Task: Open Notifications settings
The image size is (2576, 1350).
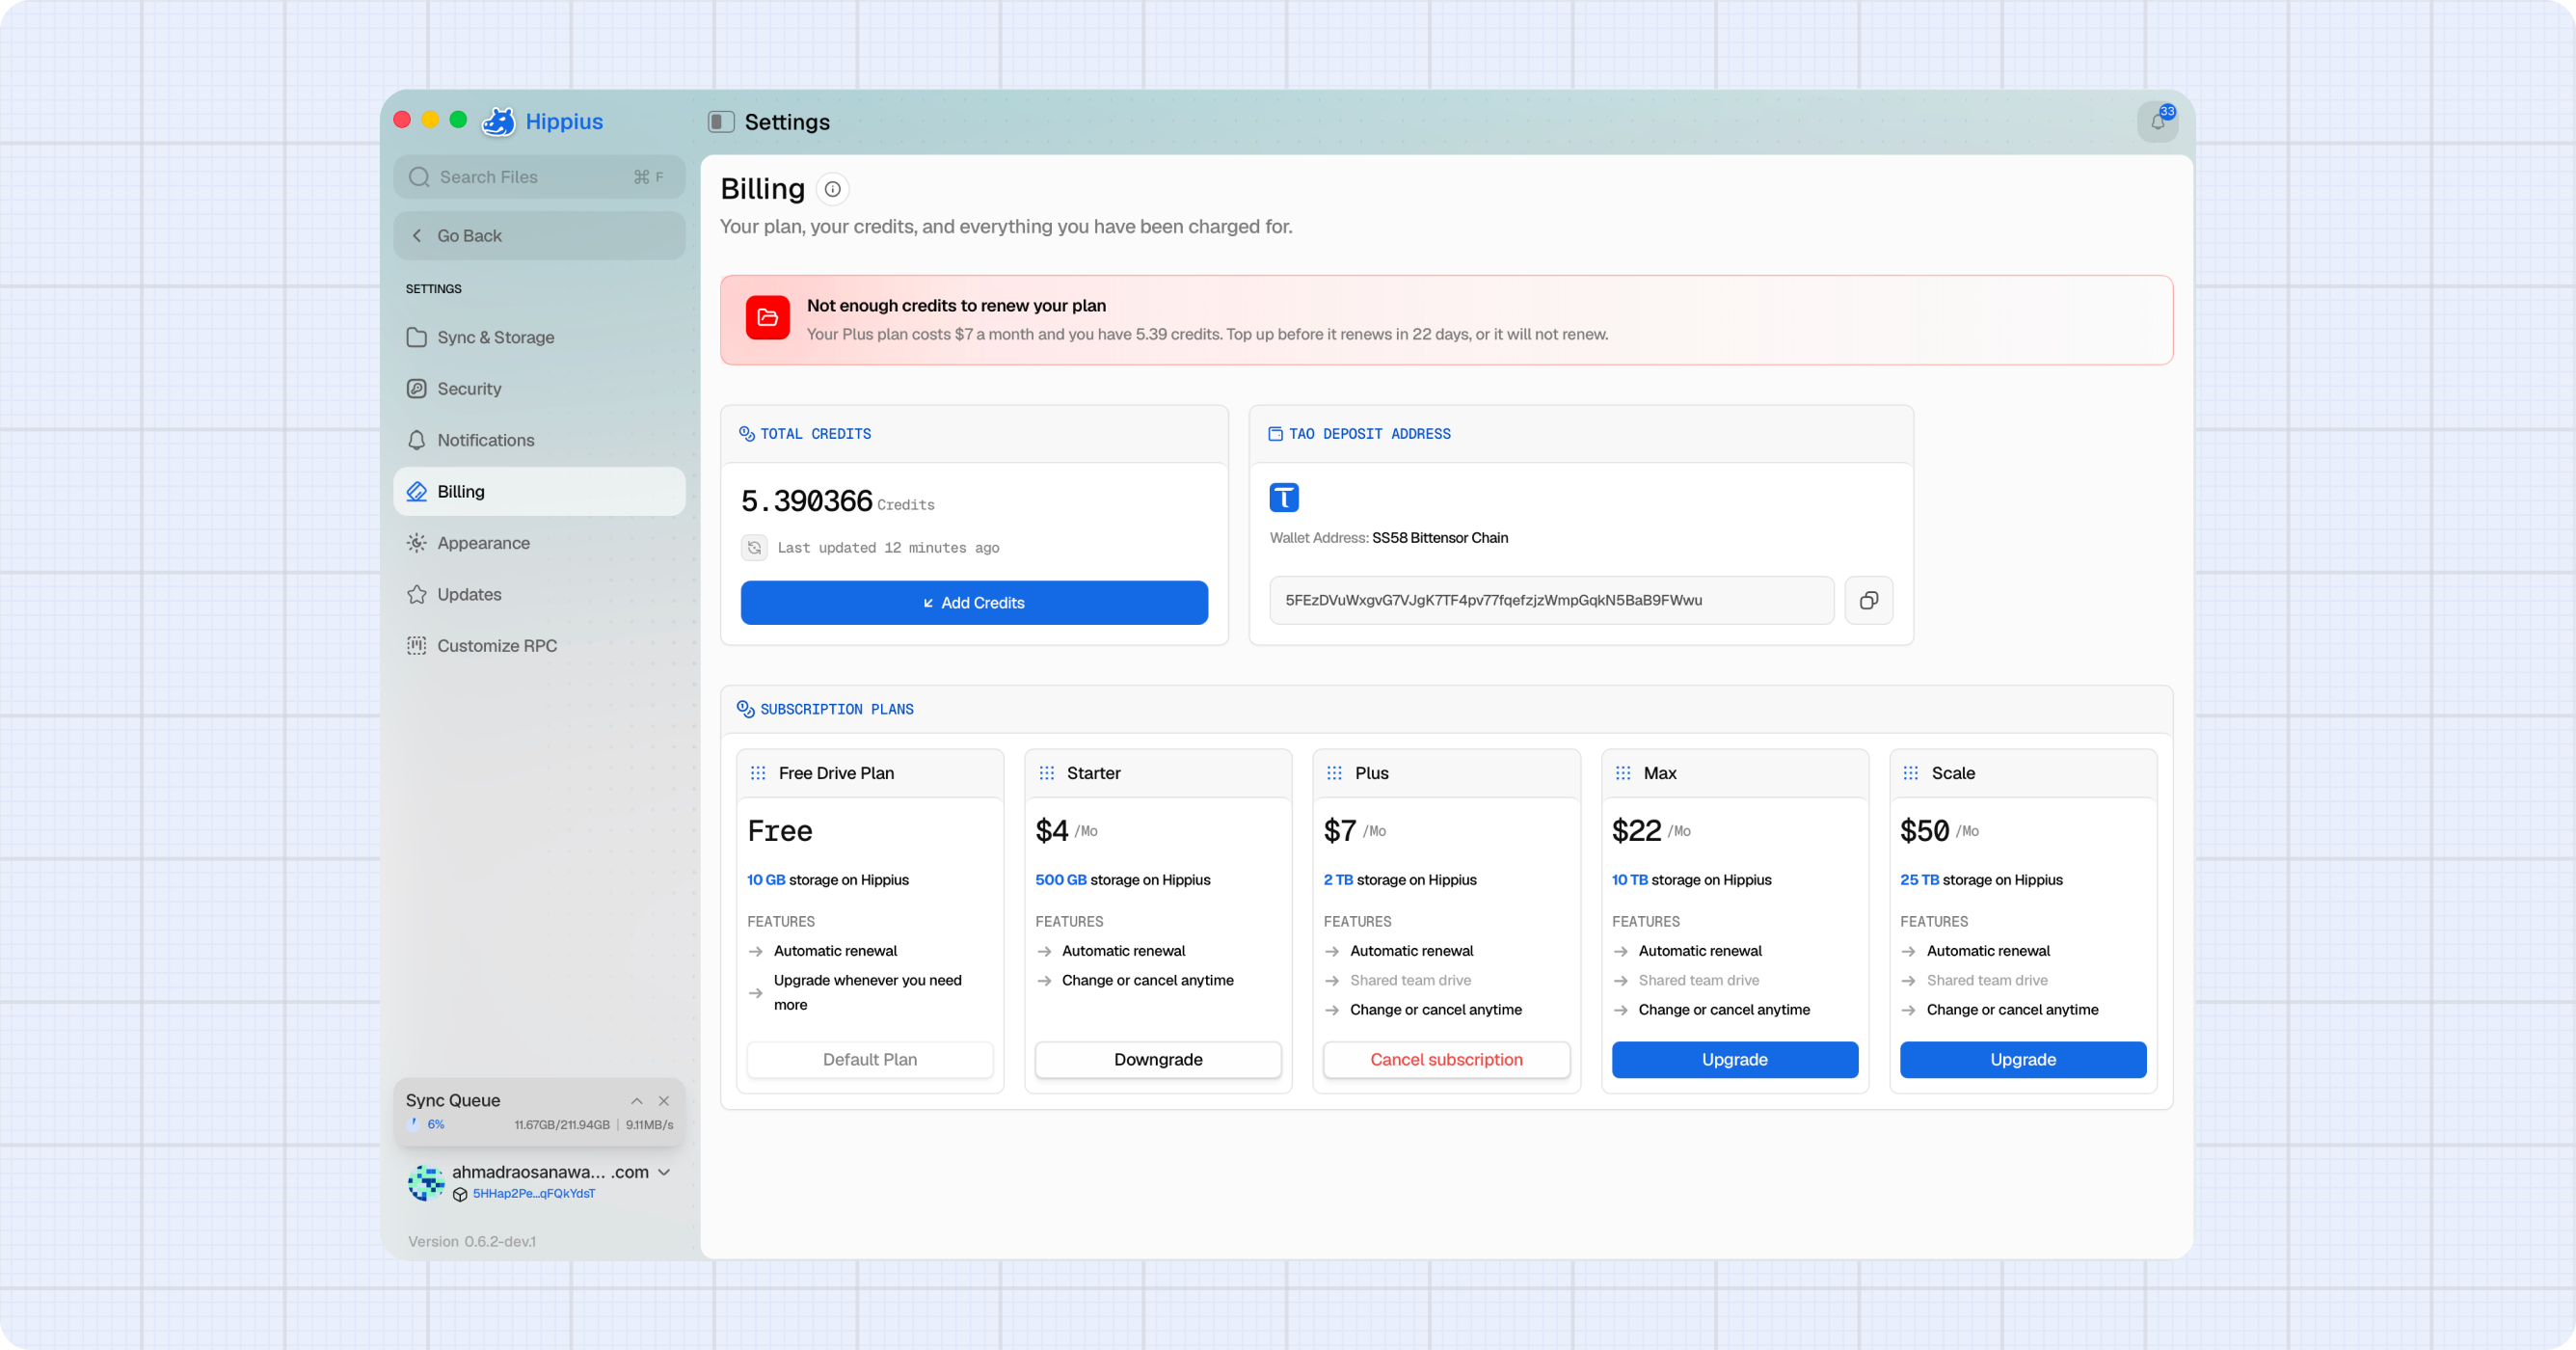Action: [x=539, y=440]
